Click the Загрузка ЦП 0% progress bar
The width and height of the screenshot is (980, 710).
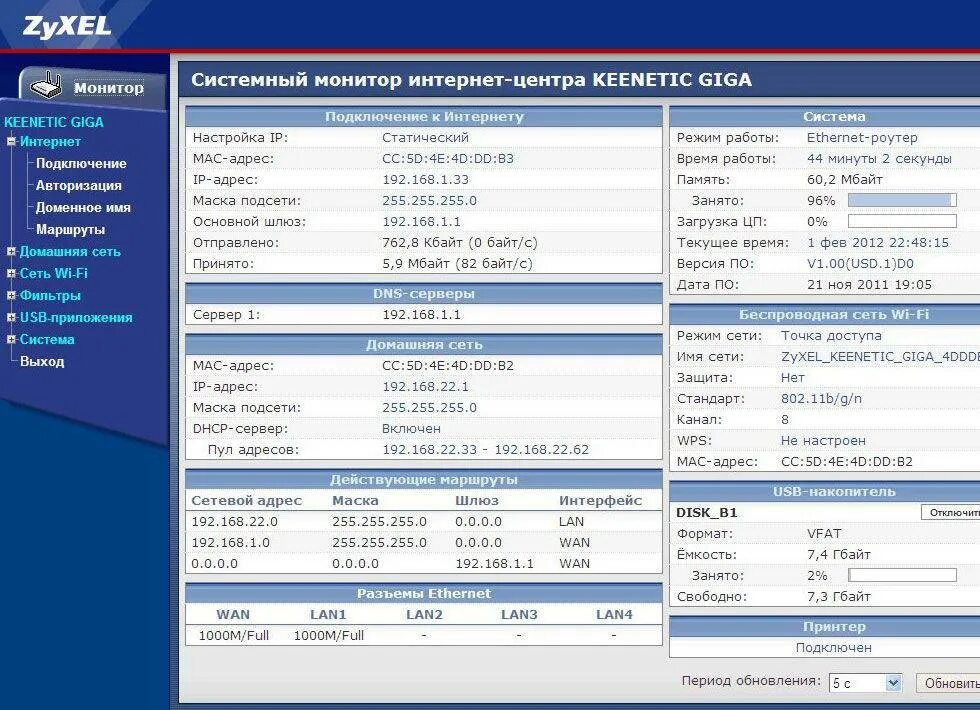(902, 222)
